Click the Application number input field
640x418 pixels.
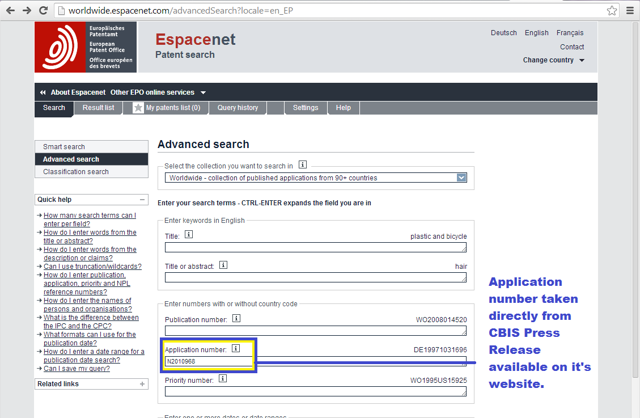coord(316,361)
